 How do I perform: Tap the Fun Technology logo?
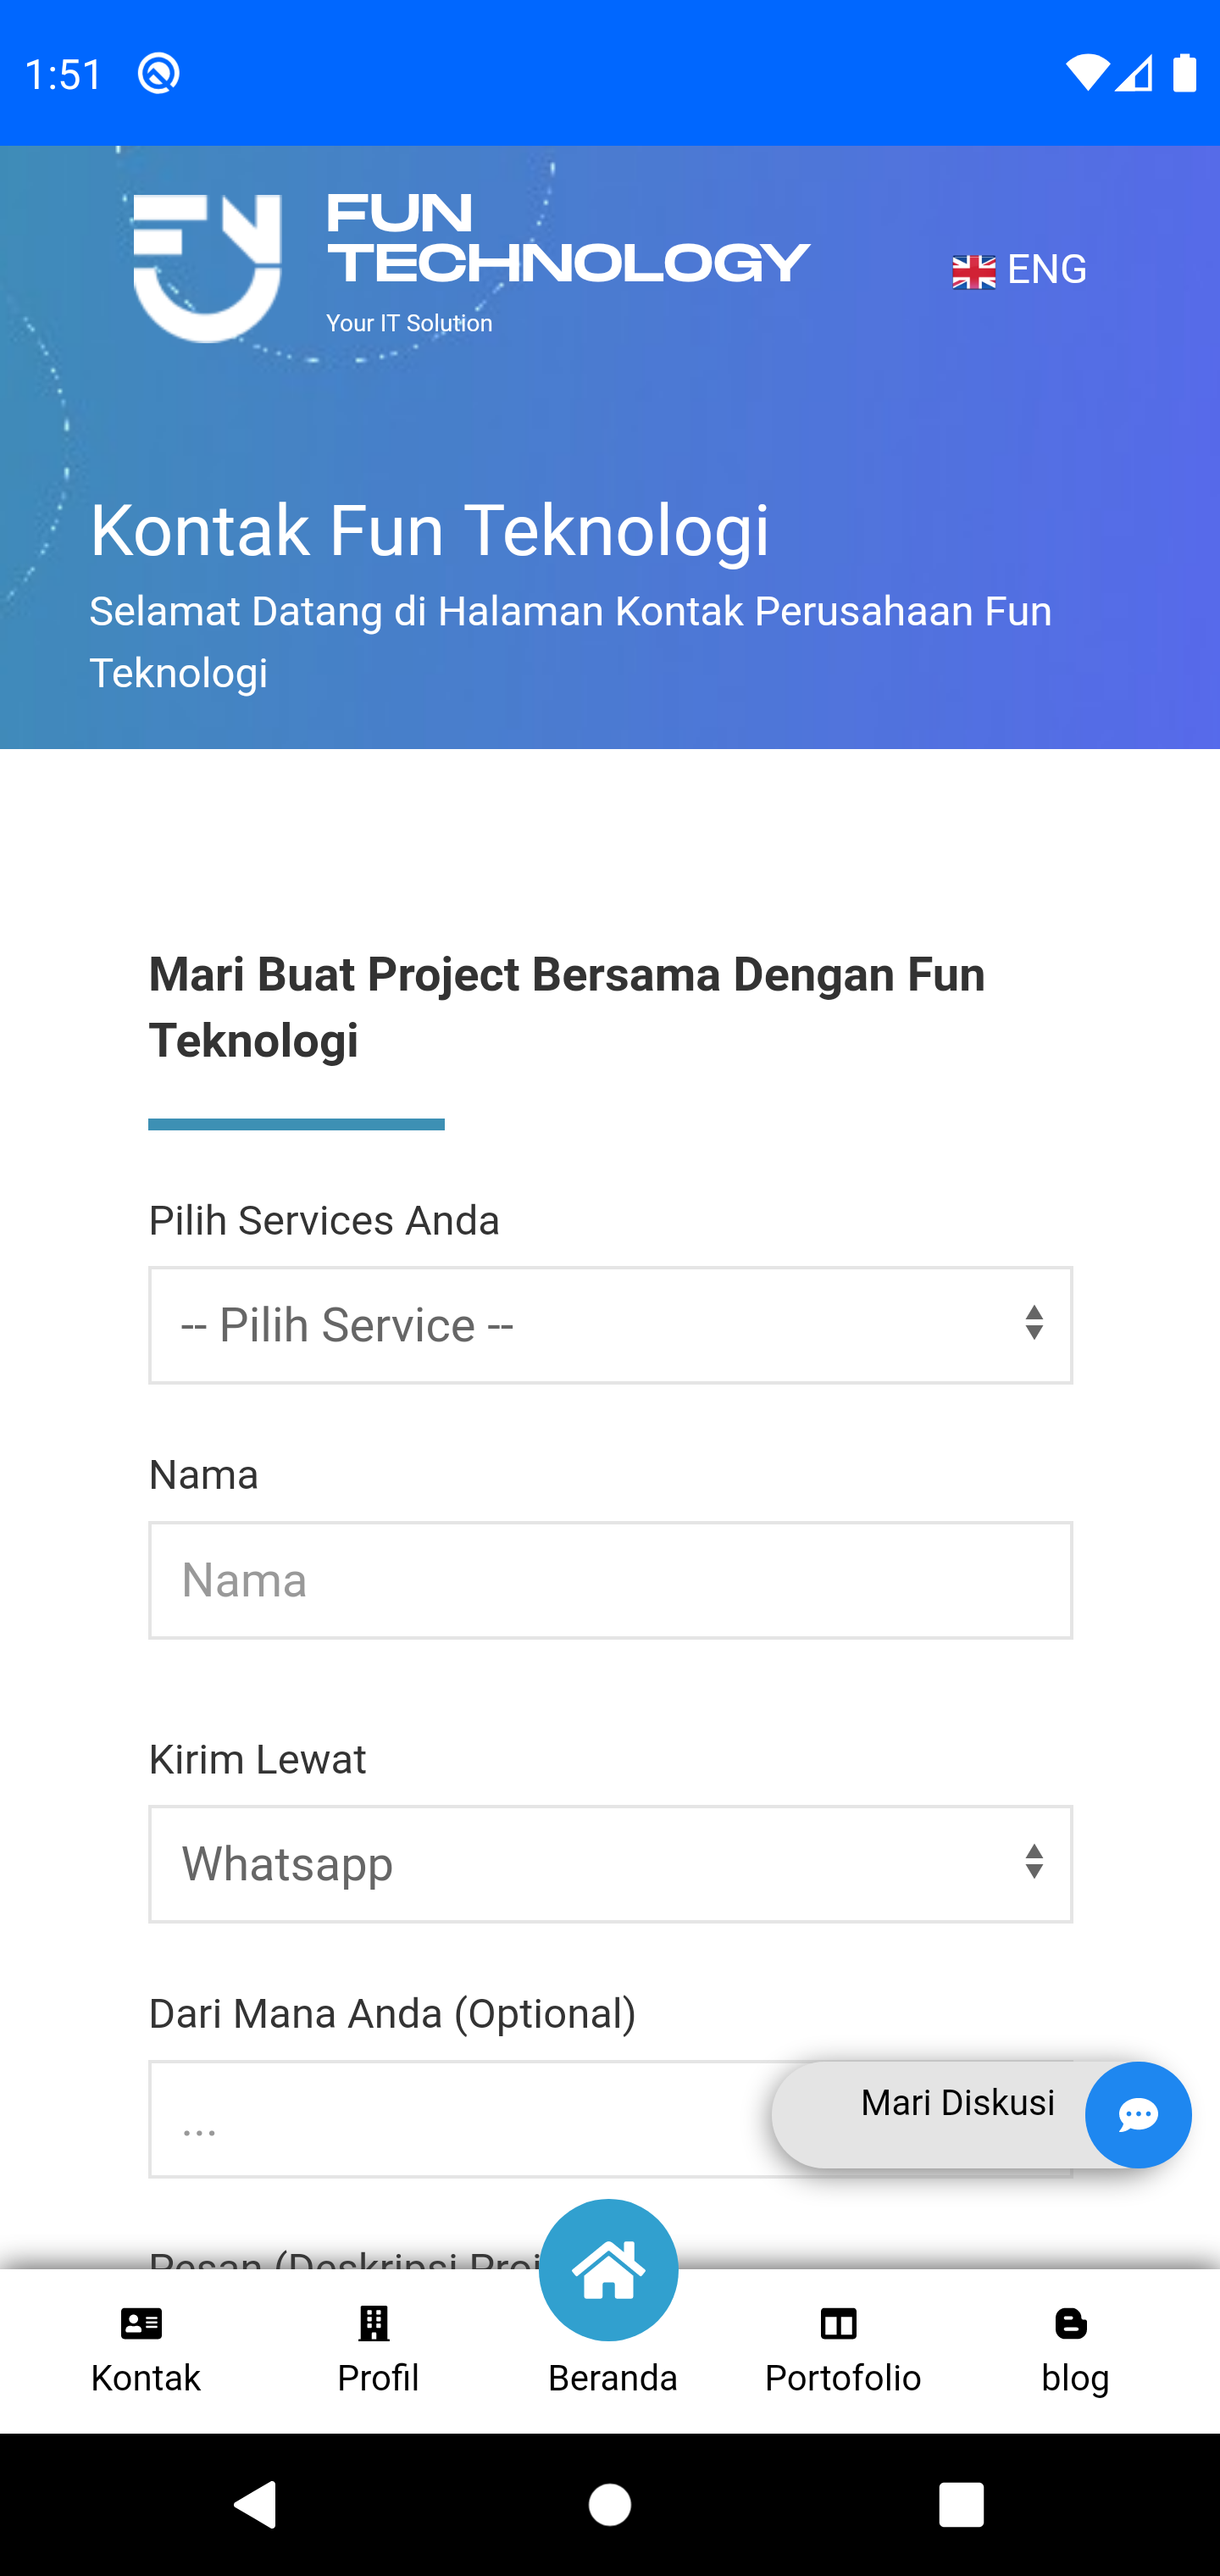(470, 268)
